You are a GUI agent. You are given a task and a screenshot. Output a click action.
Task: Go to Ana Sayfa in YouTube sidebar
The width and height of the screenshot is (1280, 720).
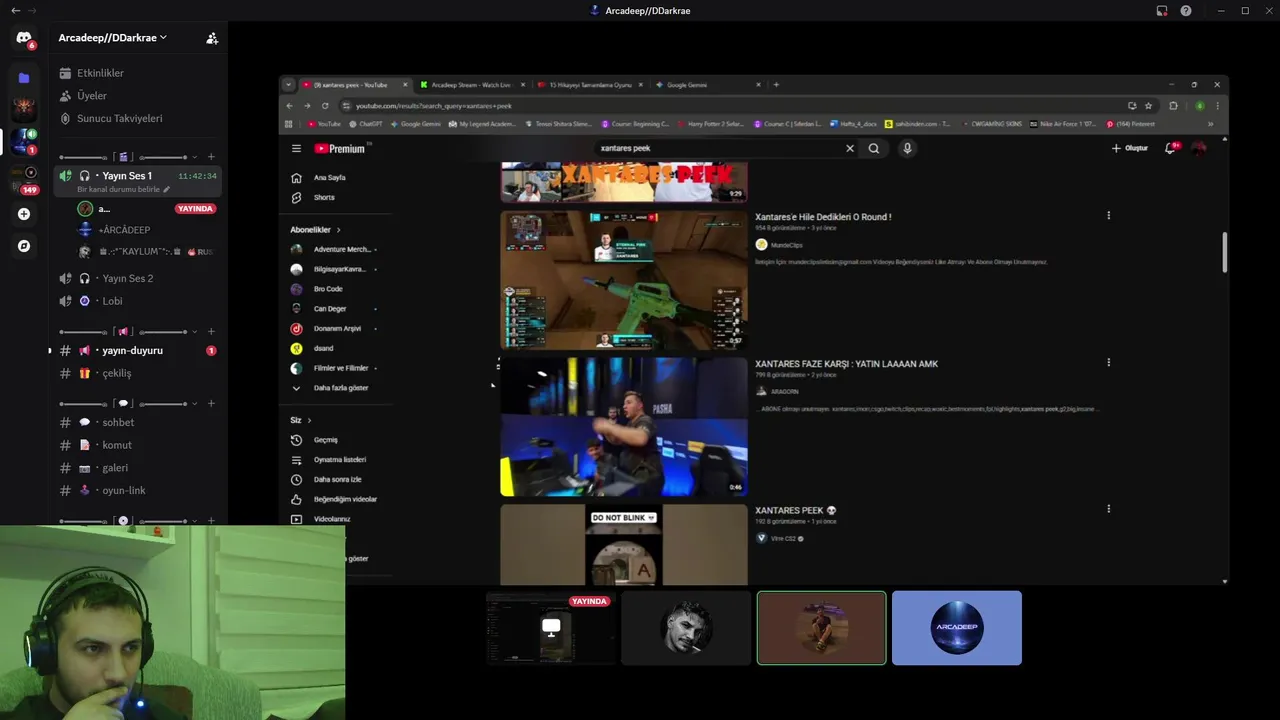[330, 178]
